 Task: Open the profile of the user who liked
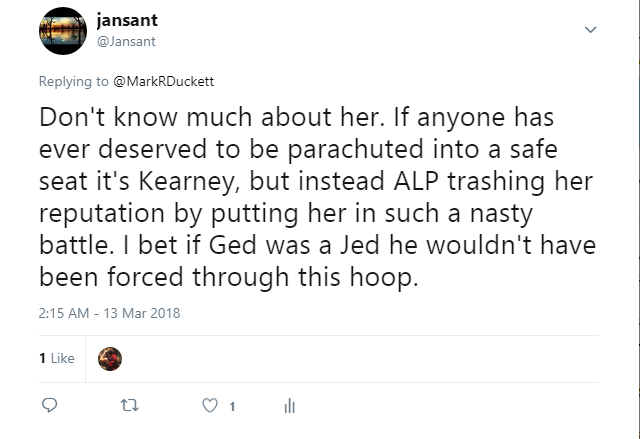tap(110, 359)
